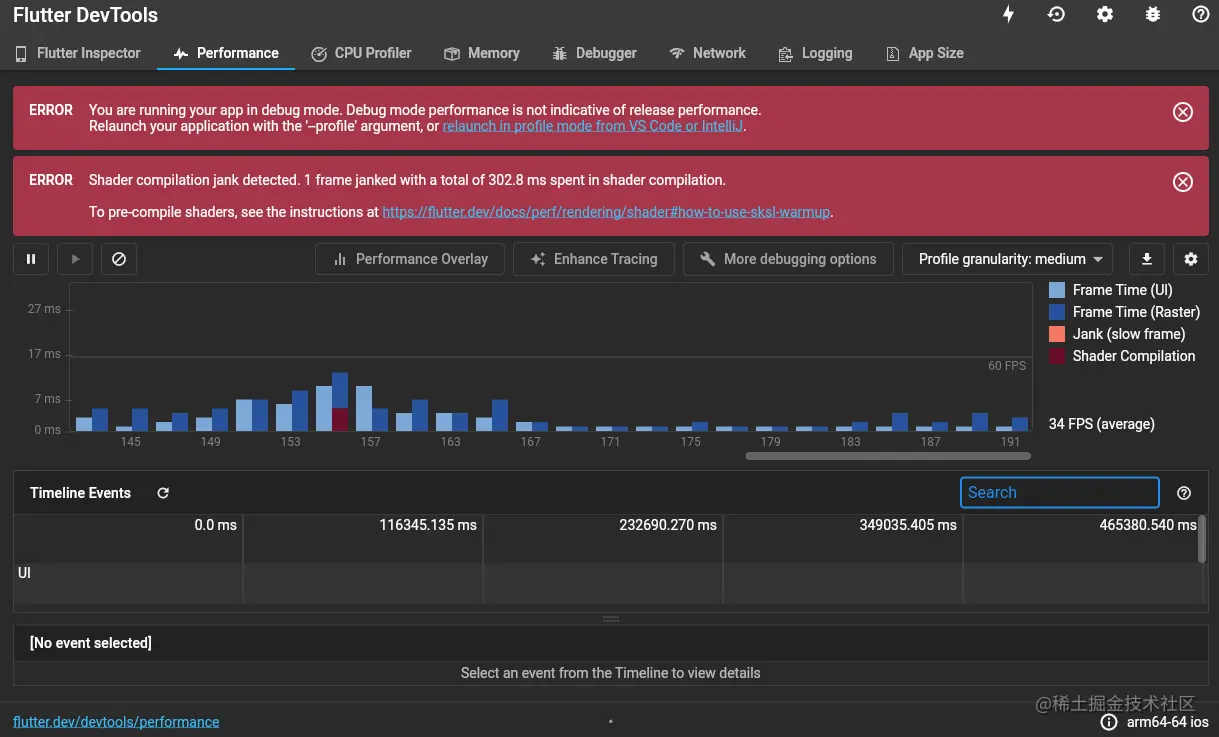Viewport: 1219px width, 737px height.
Task: Open timeline help icon next to Search
Action: 1184,493
